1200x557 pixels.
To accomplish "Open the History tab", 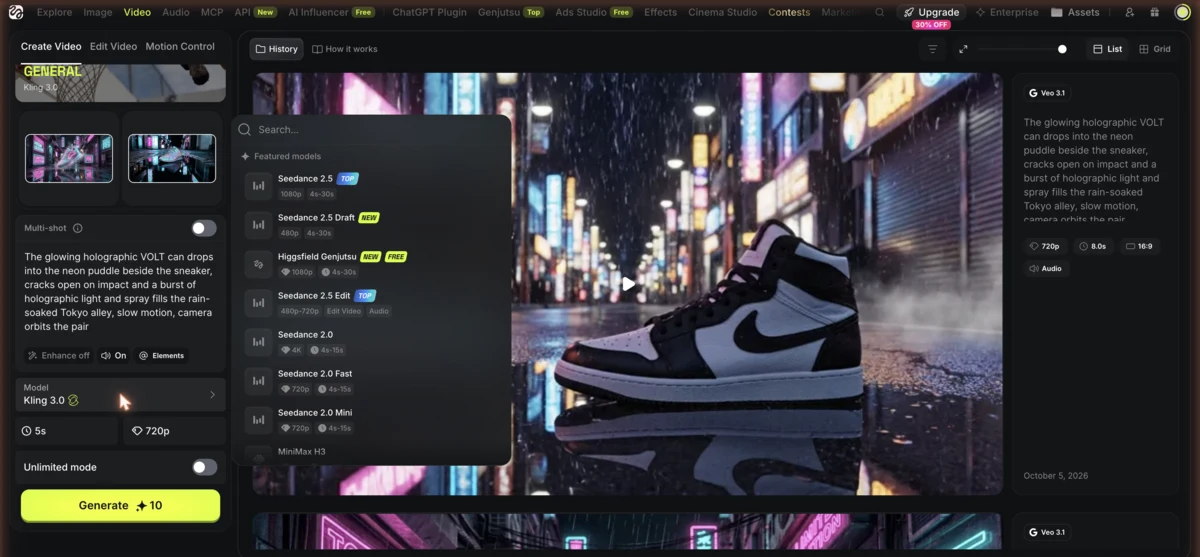I will [276, 49].
